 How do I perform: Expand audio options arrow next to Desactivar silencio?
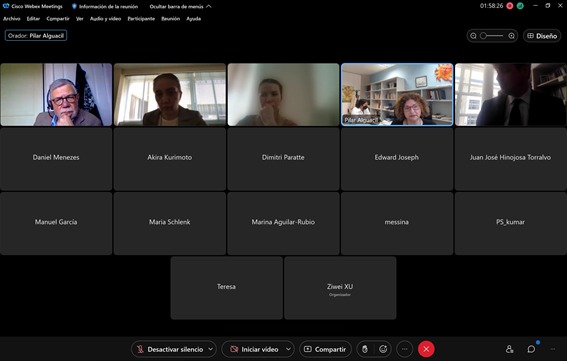(x=210, y=349)
